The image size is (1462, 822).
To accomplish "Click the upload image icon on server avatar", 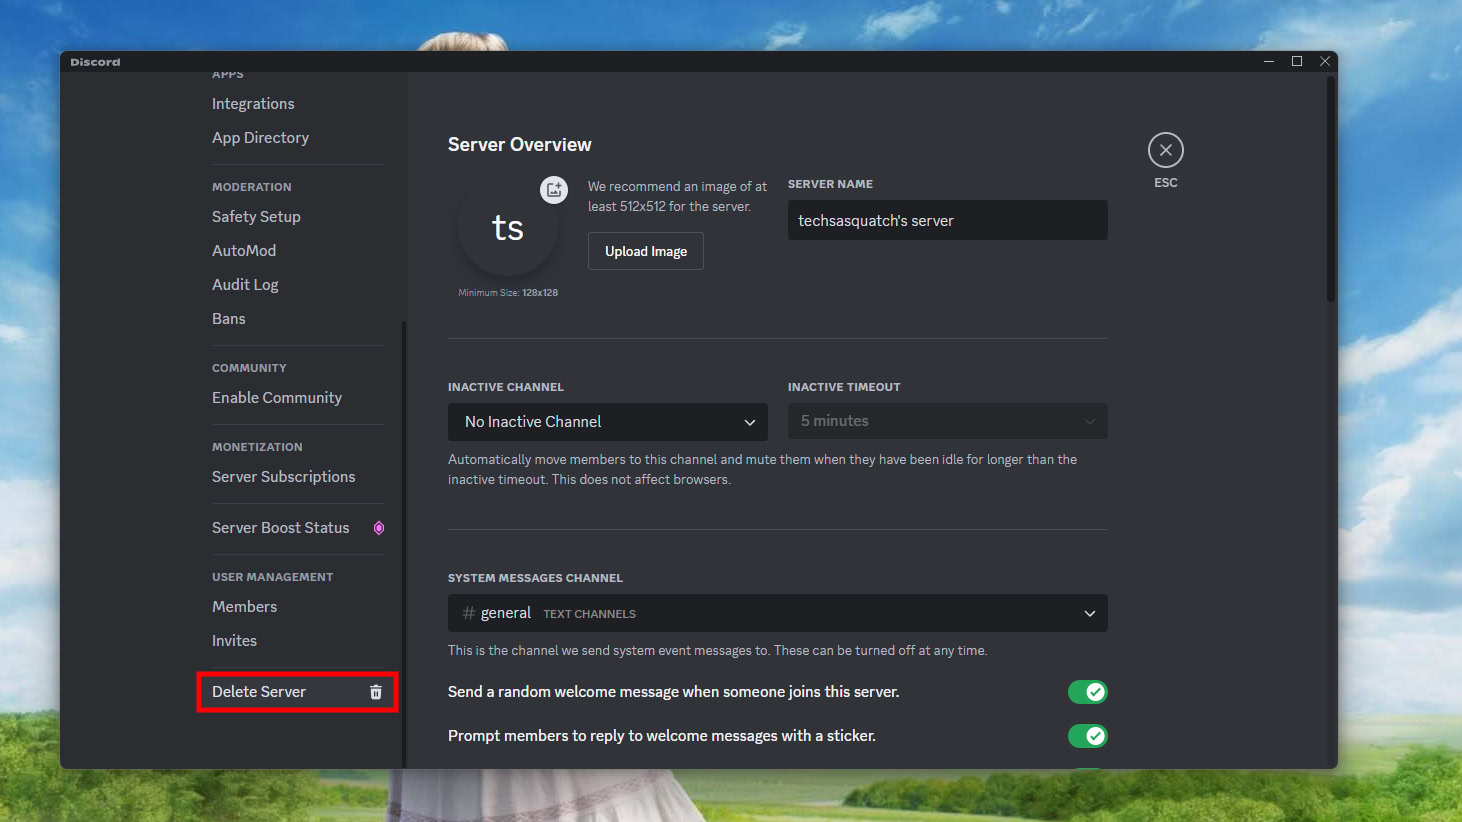I will 554,190.
